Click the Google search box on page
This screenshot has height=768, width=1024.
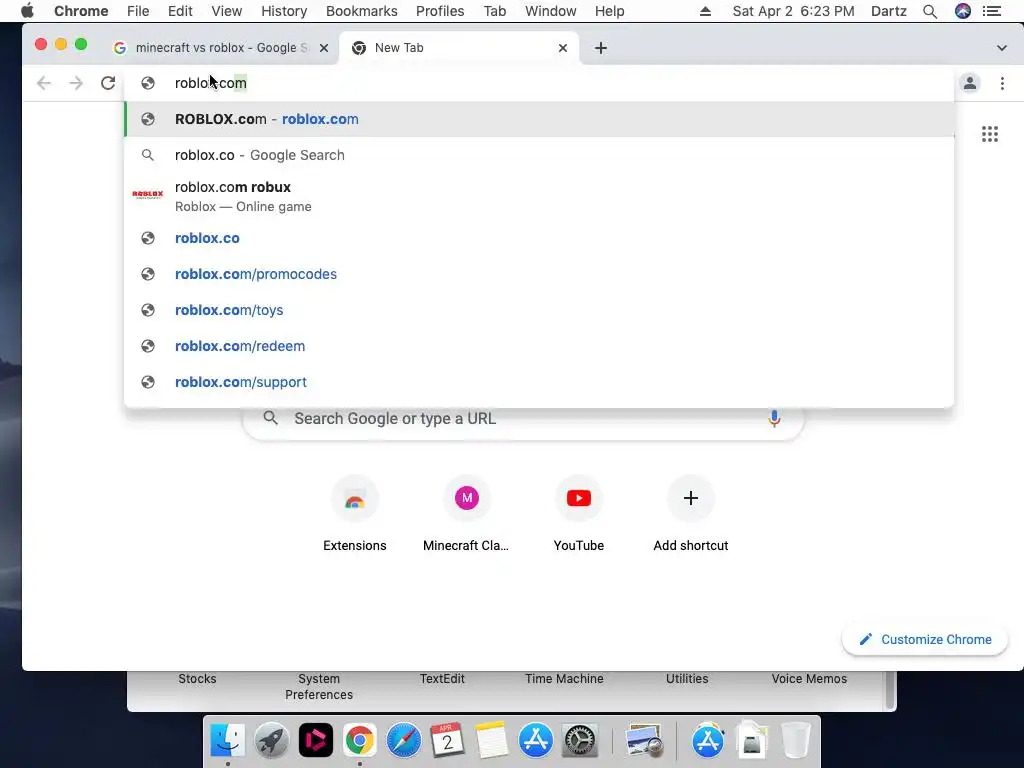(x=522, y=422)
